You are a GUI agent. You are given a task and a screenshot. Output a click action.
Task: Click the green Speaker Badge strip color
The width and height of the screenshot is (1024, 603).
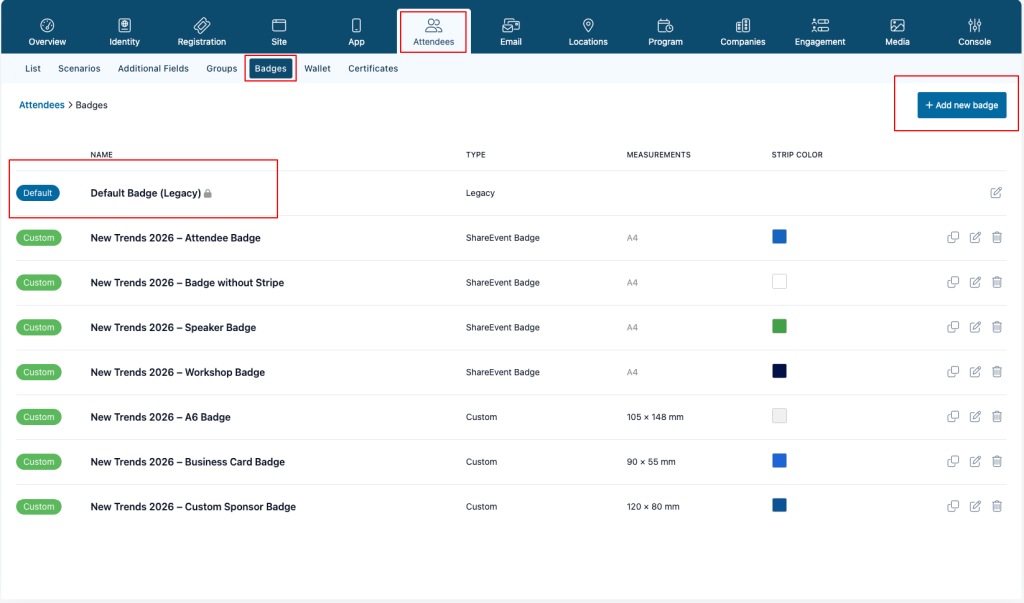[x=779, y=326]
